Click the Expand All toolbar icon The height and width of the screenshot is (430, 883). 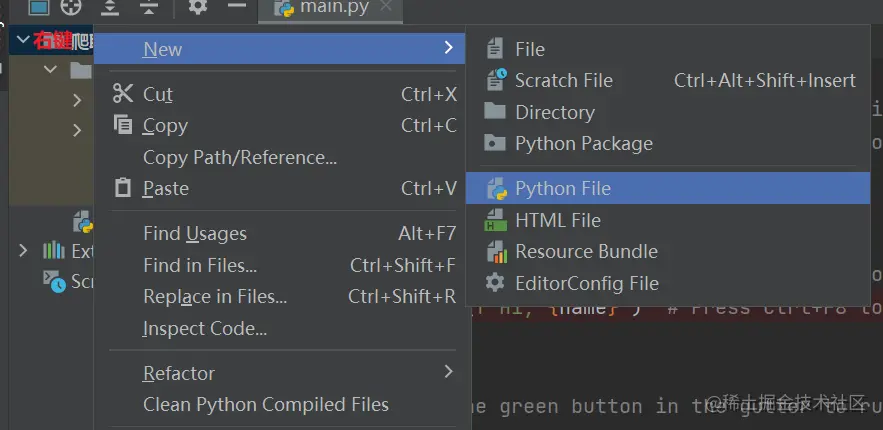coord(111,8)
